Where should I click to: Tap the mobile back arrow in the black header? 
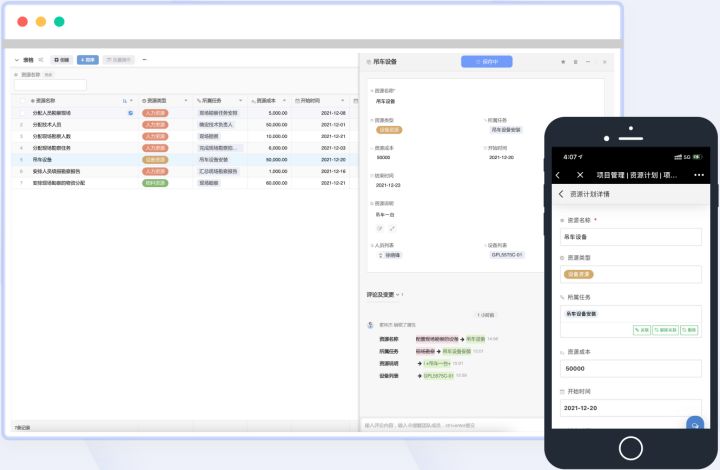coord(558,175)
